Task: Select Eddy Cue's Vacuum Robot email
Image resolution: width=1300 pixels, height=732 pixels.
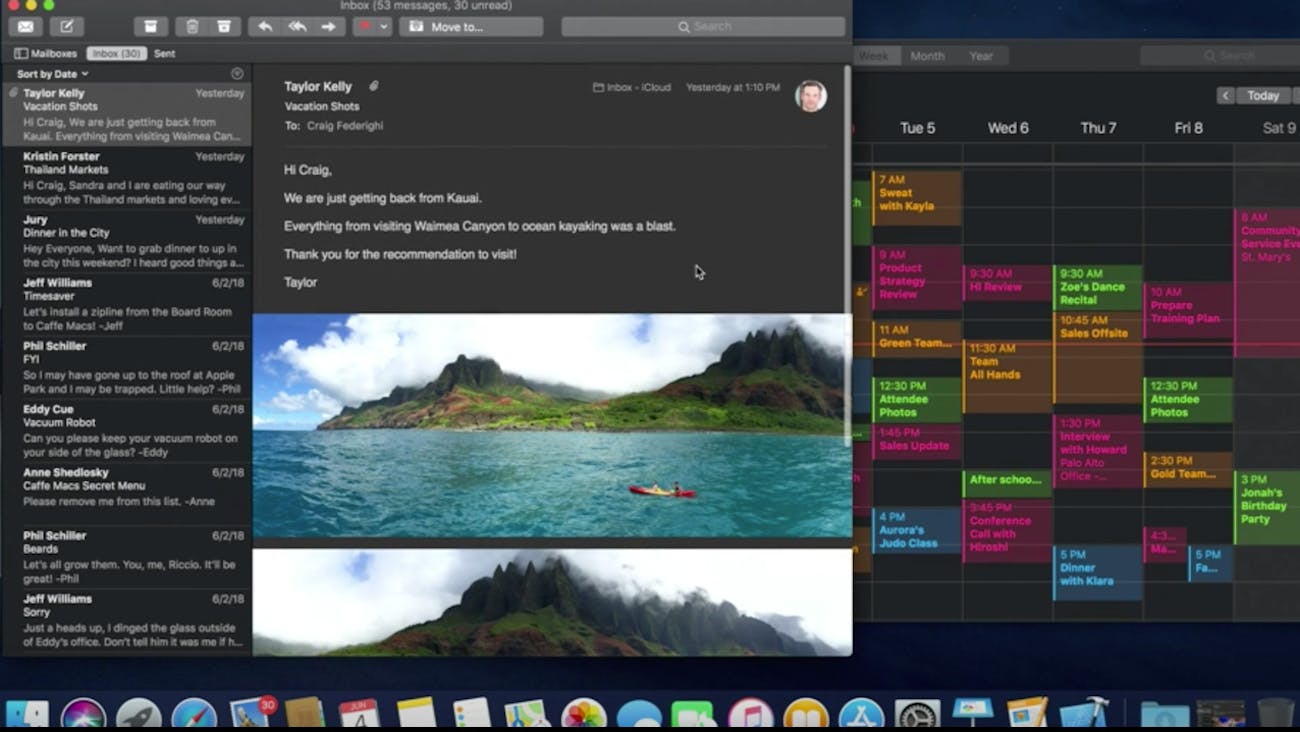Action: [x=127, y=430]
